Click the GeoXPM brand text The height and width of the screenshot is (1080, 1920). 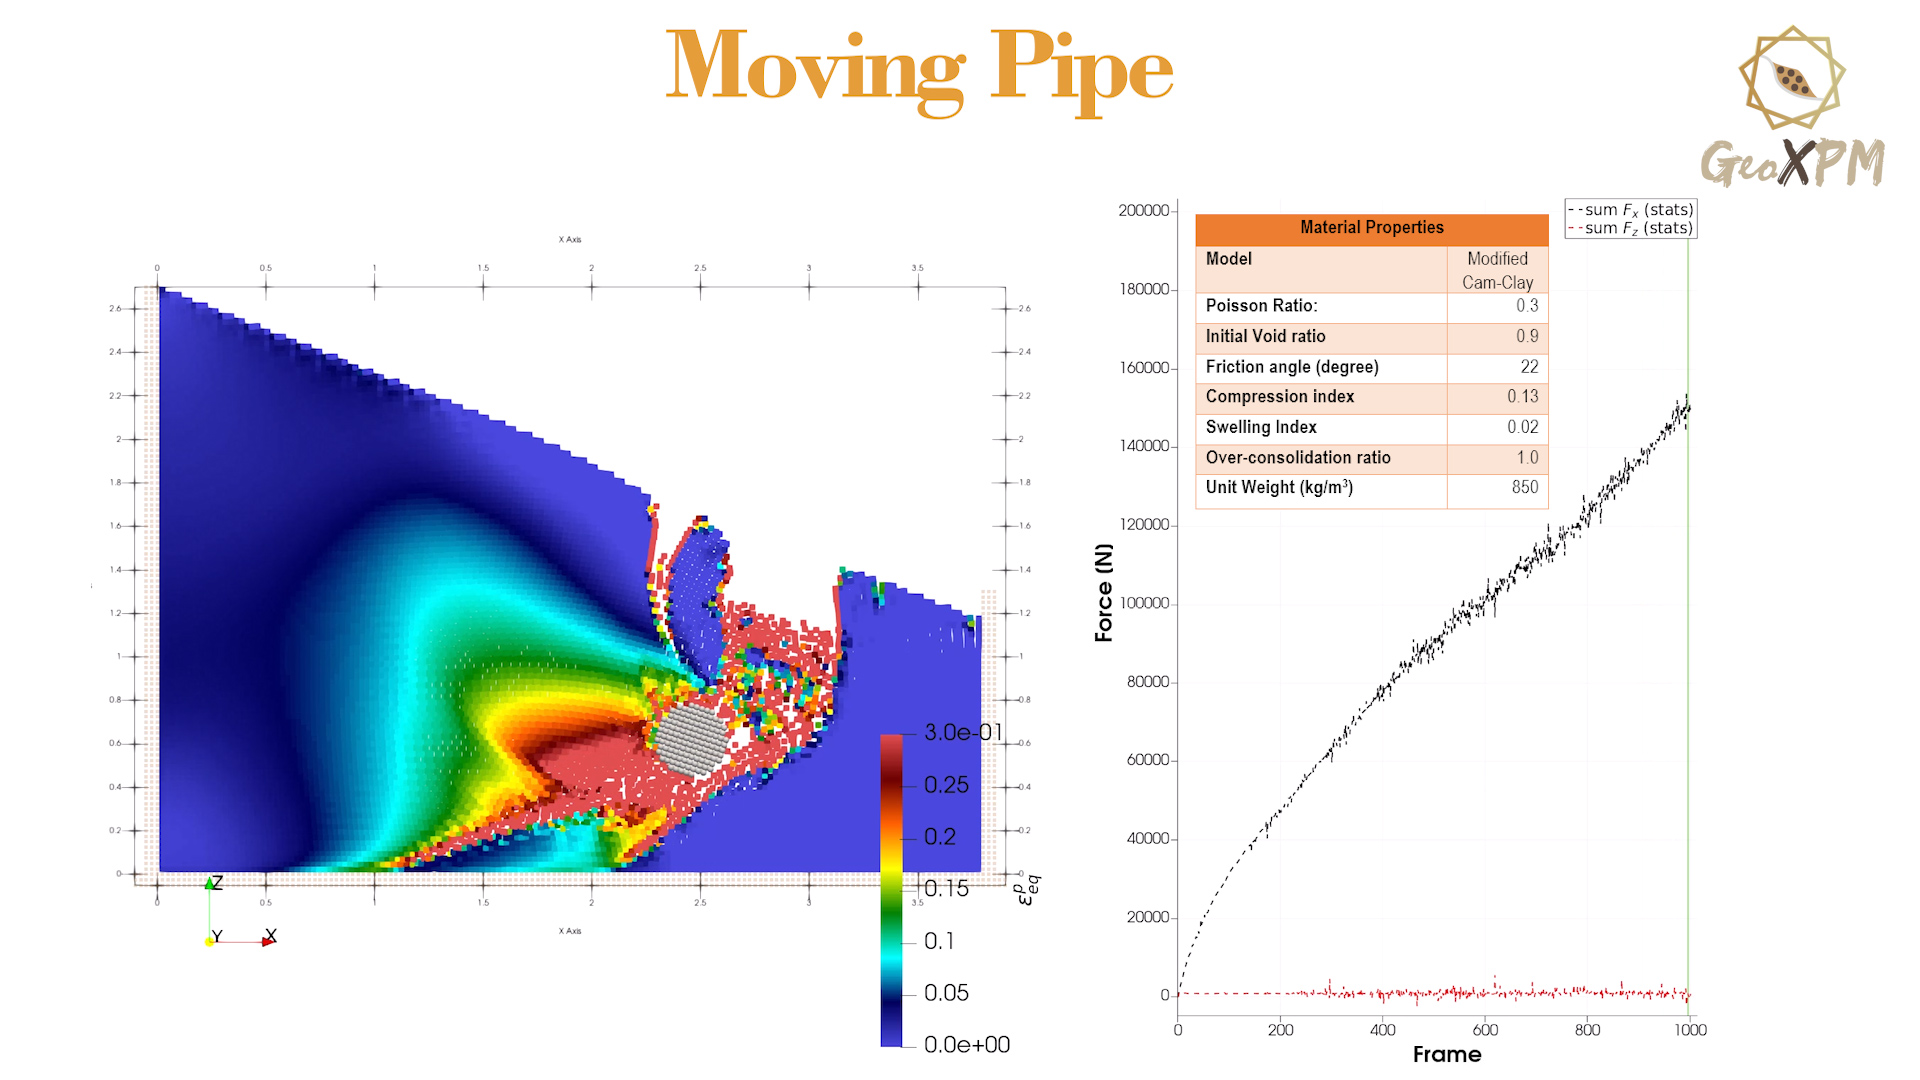coord(1792,163)
